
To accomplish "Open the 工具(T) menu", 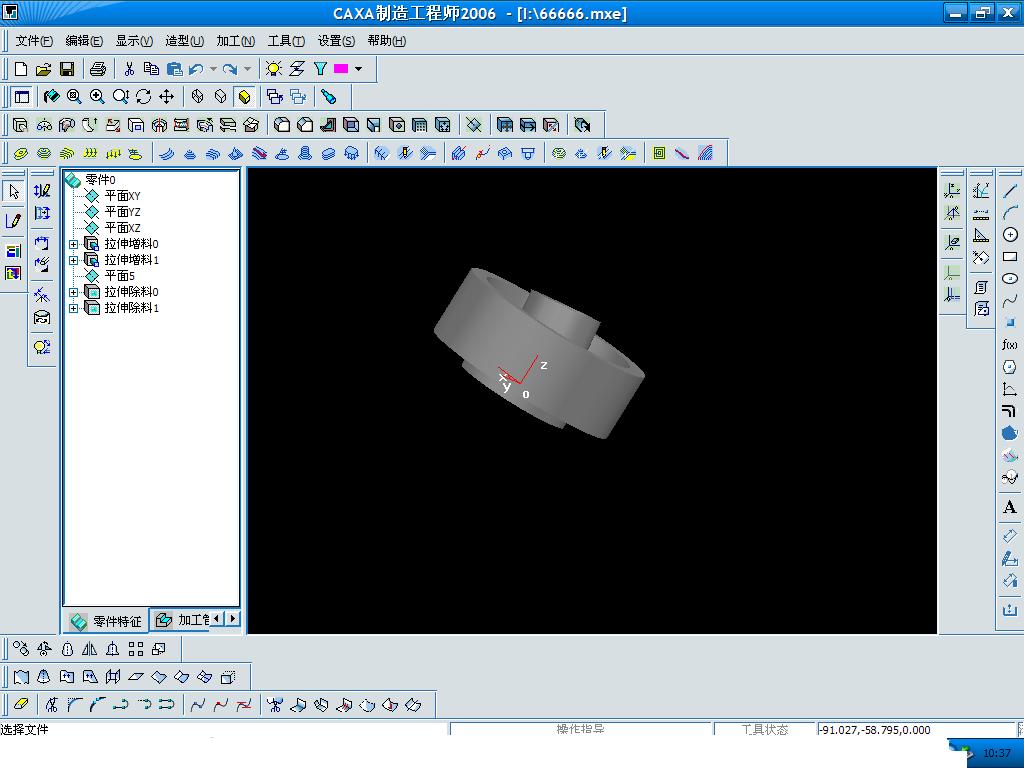I will pos(286,40).
